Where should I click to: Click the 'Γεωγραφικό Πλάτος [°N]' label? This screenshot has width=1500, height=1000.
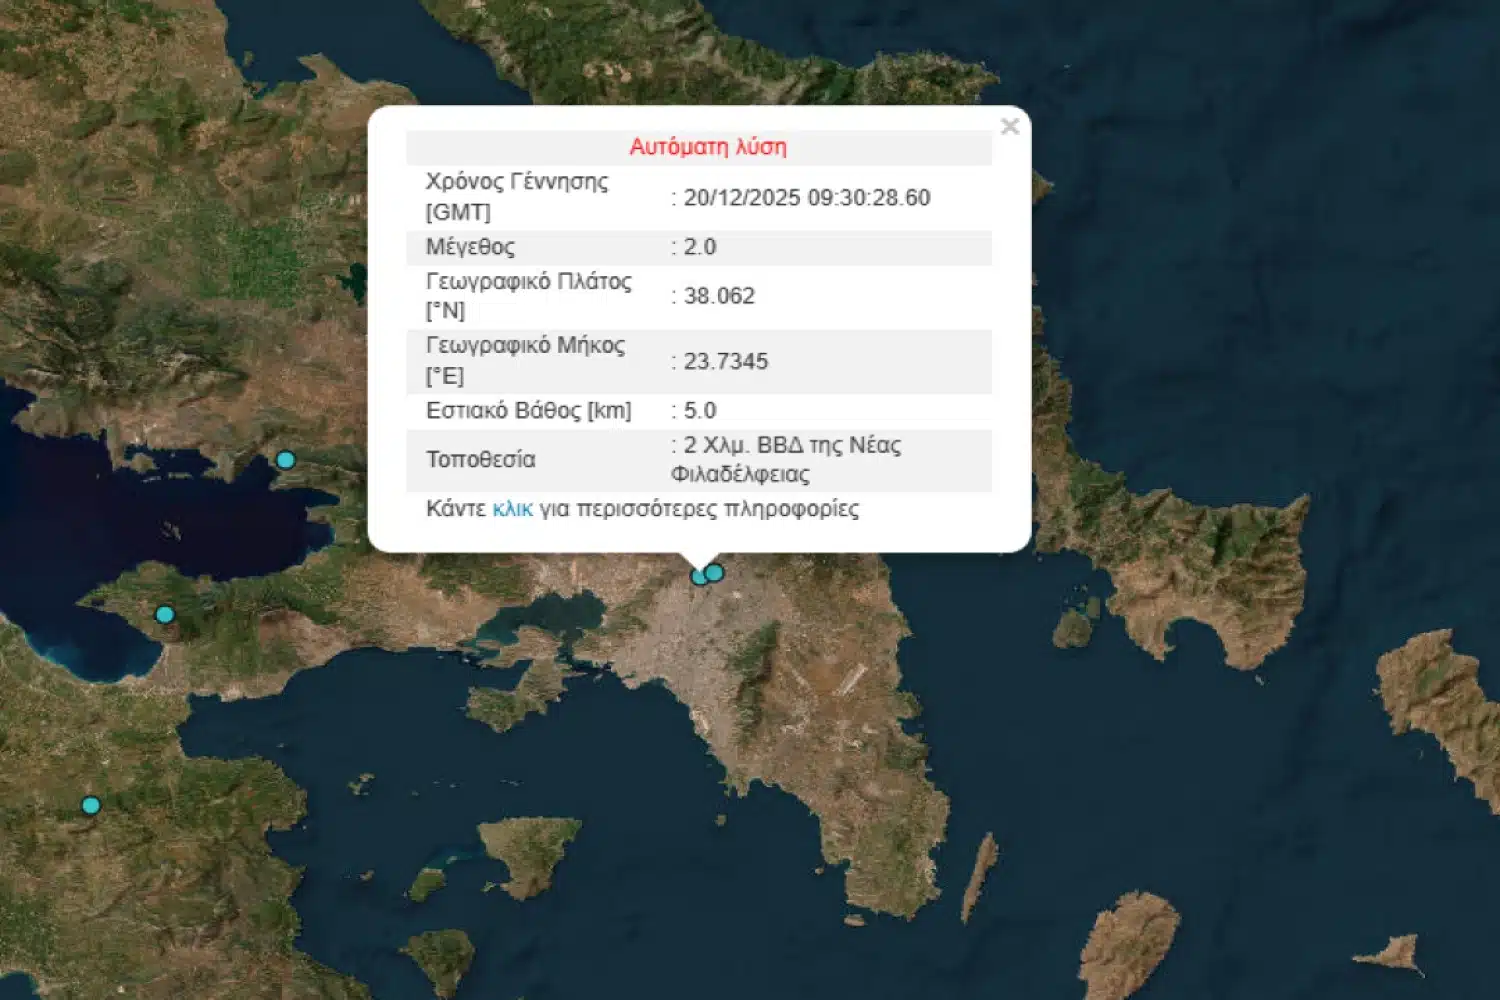[x=528, y=296]
